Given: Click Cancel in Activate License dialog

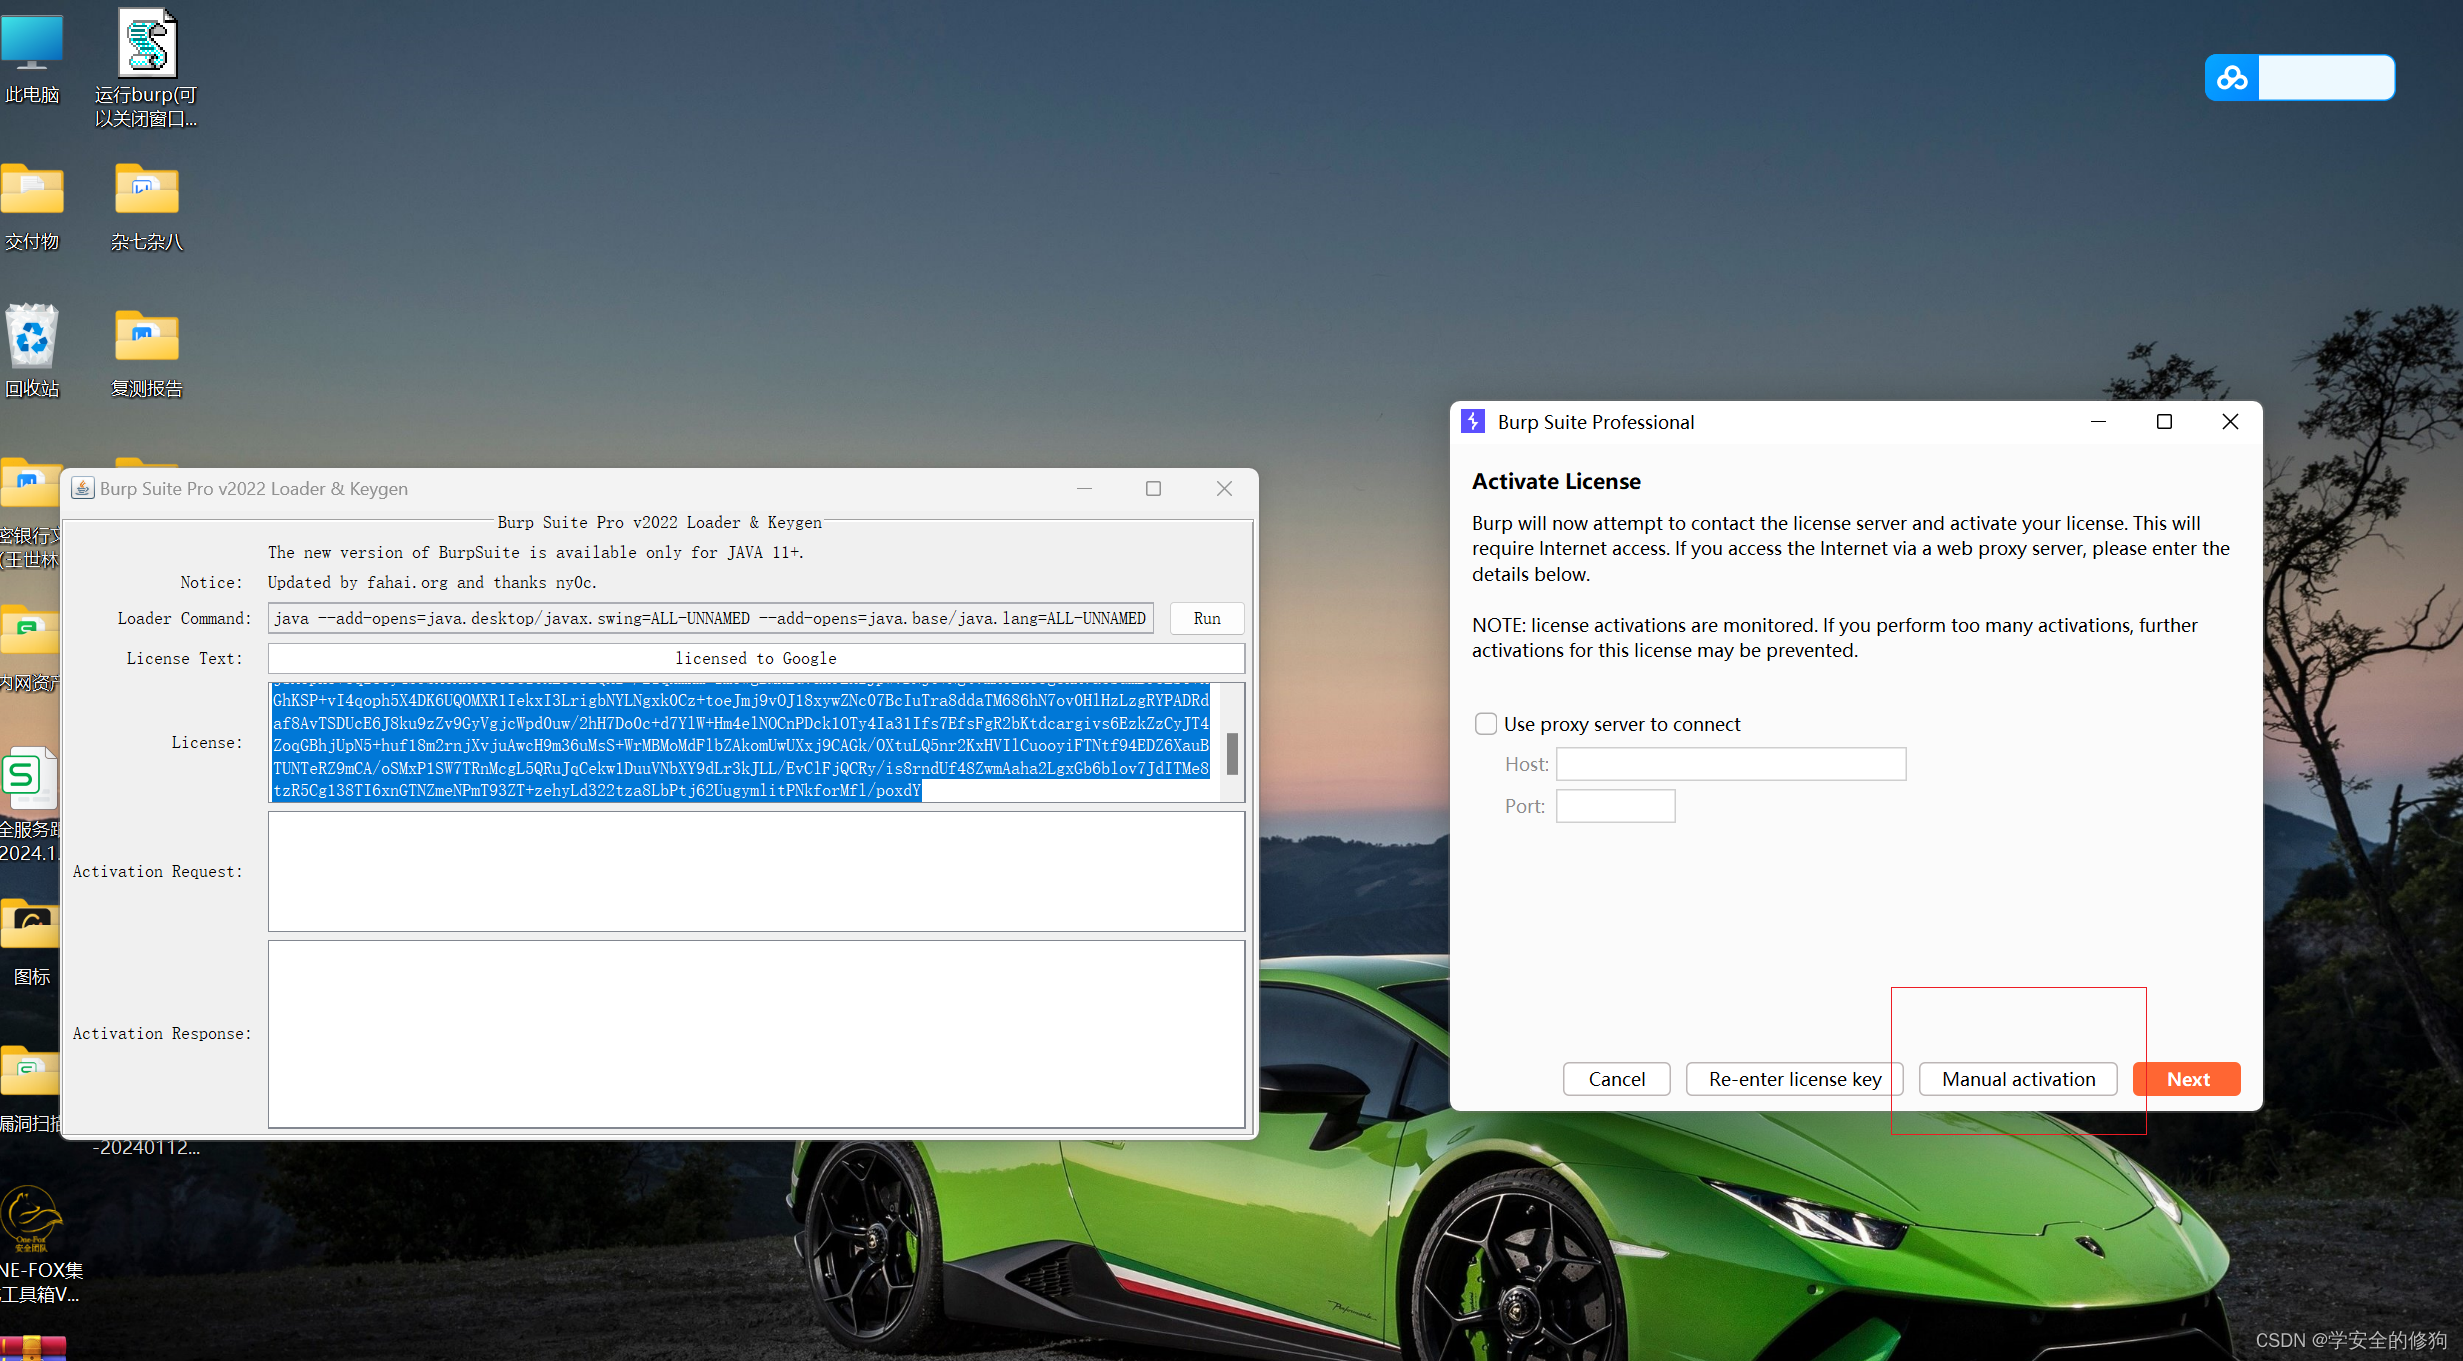Looking at the screenshot, I should click(x=1616, y=1079).
